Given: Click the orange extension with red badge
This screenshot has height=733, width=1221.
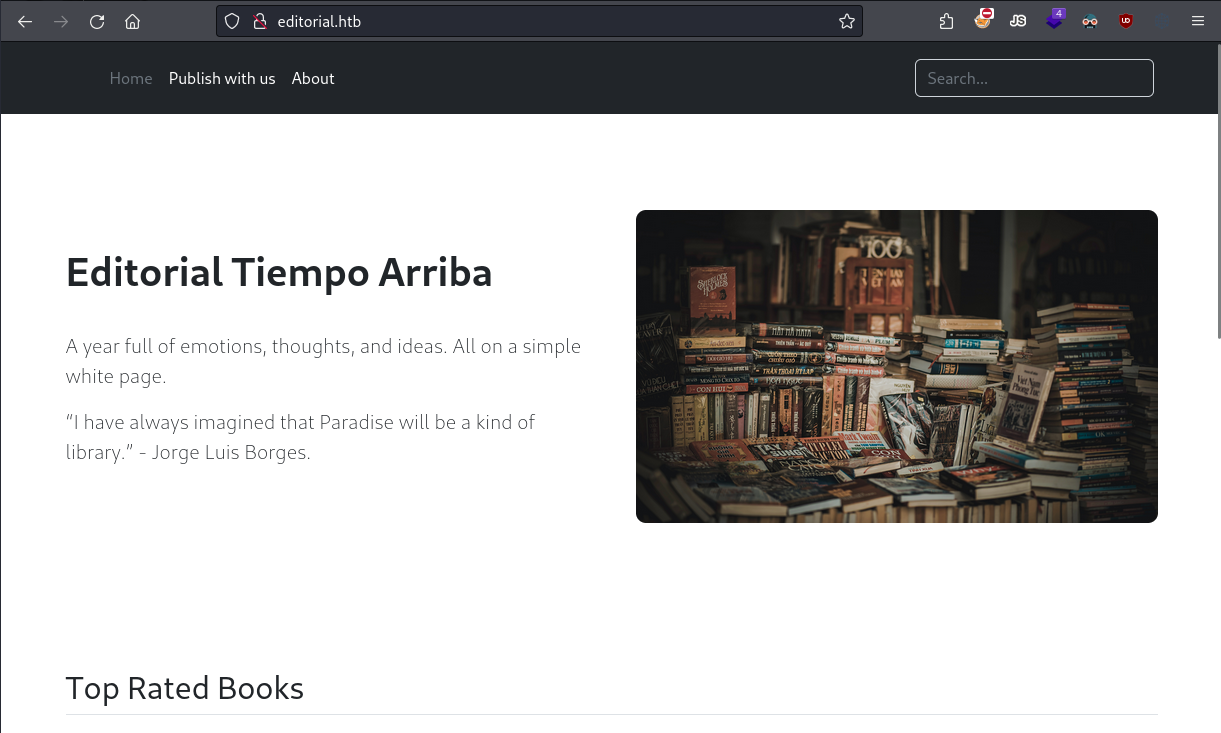Looking at the screenshot, I should click(983, 20).
